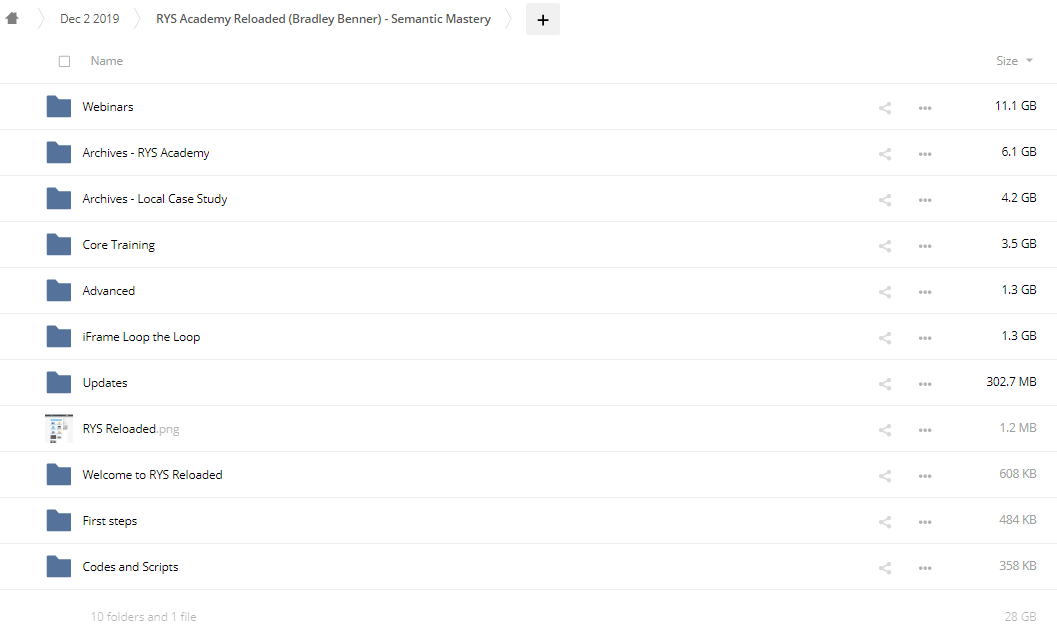This screenshot has height=636, width=1057.
Task: Open more actions for Webinars
Action: coord(925,108)
